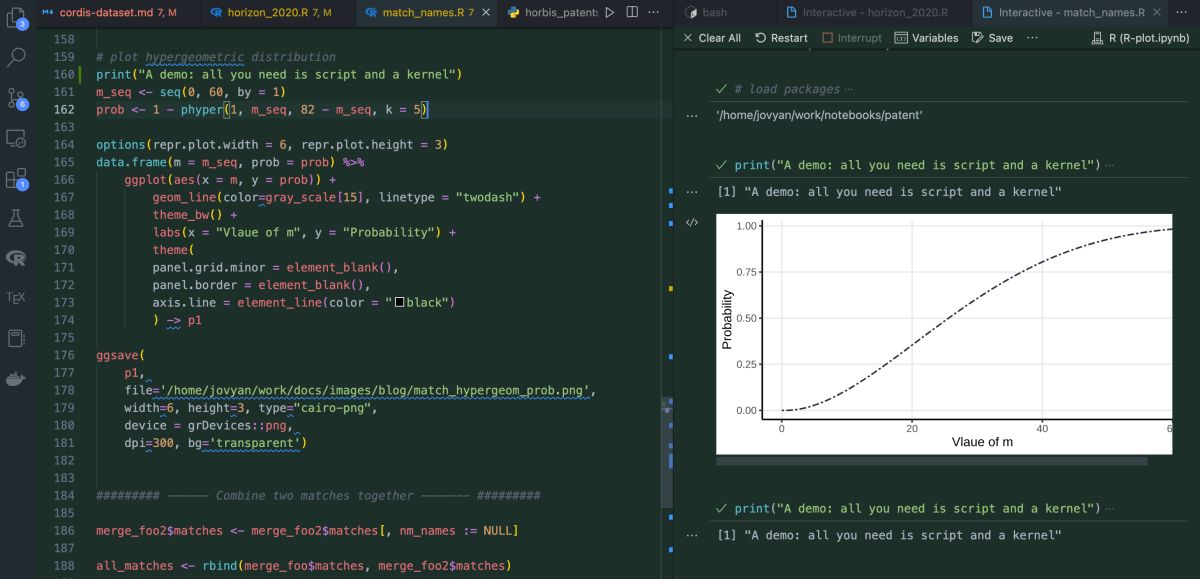Click the 'ggsave(' line in the editor
Screen dimensions: 1200x579
(121, 355)
